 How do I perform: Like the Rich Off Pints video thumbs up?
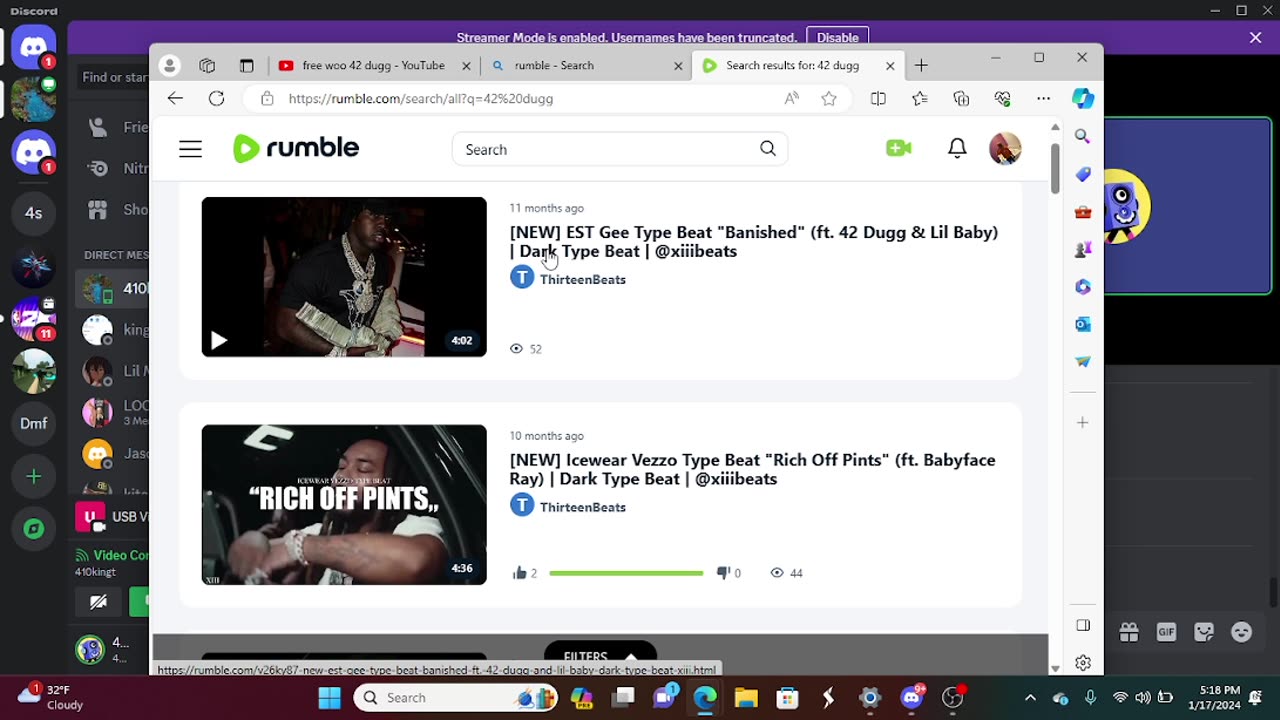[x=519, y=573]
